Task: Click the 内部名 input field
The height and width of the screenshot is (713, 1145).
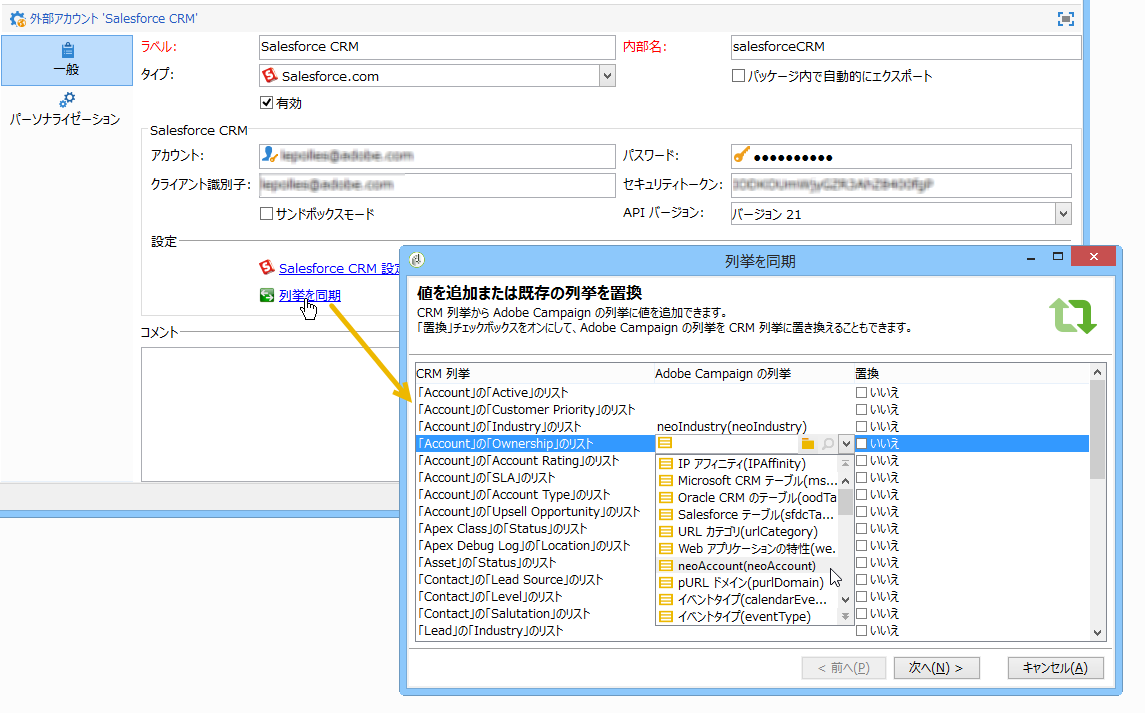Action: pos(905,47)
